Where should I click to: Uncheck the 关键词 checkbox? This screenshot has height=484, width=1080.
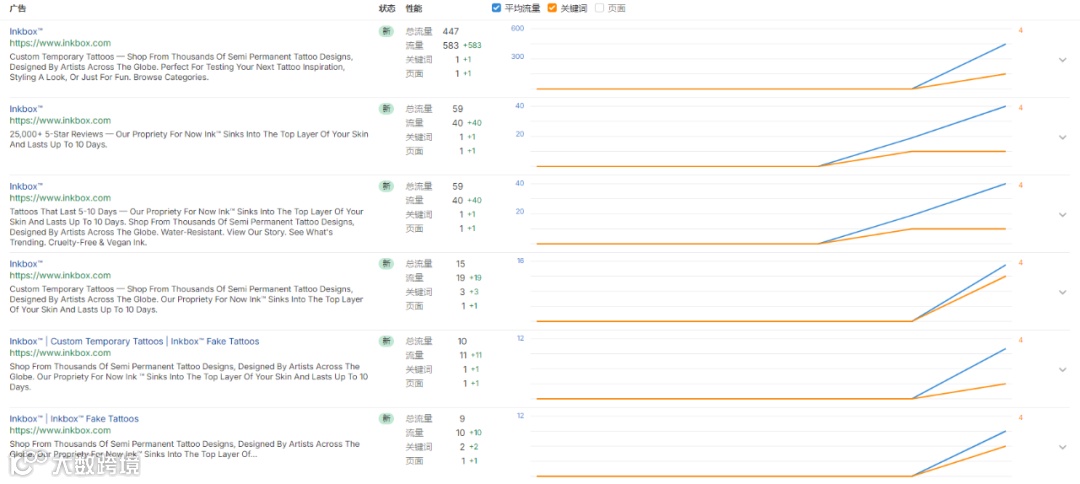[x=552, y=8]
